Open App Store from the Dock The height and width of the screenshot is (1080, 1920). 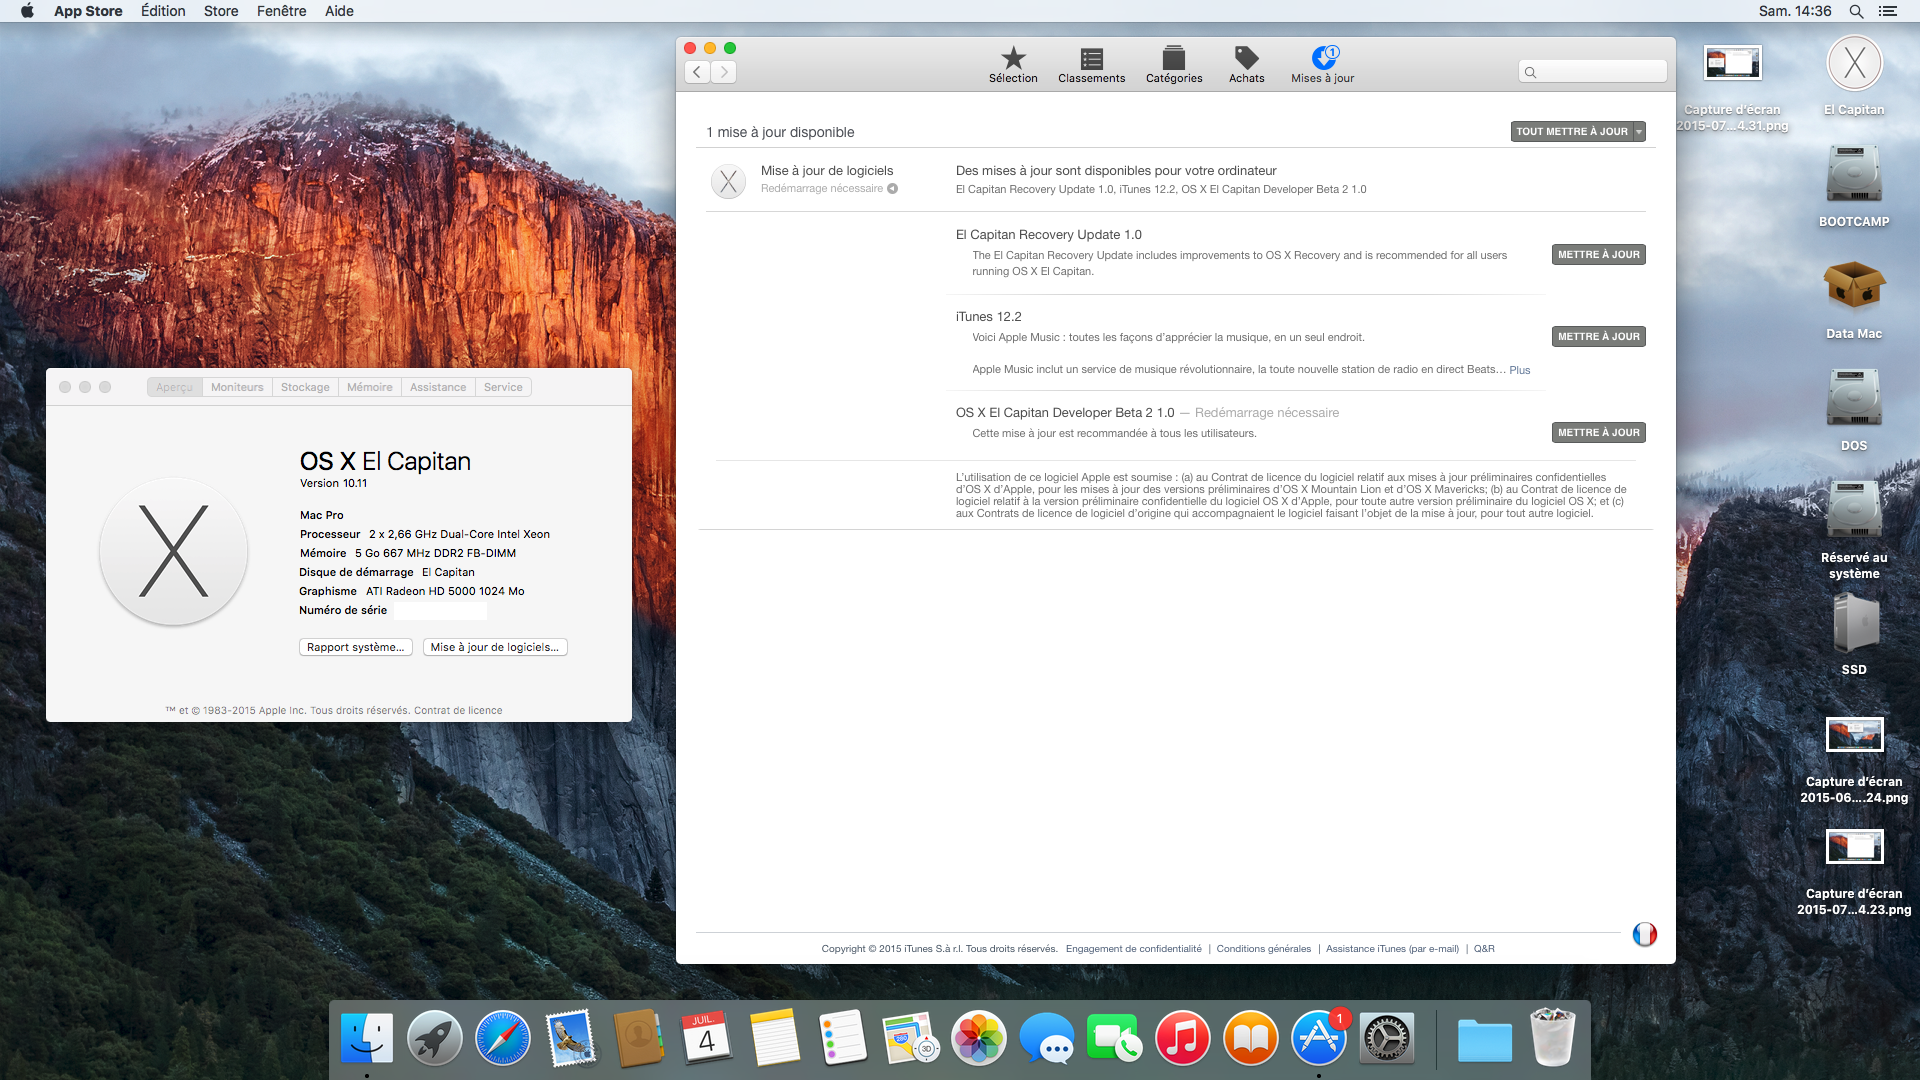coord(1319,1038)
